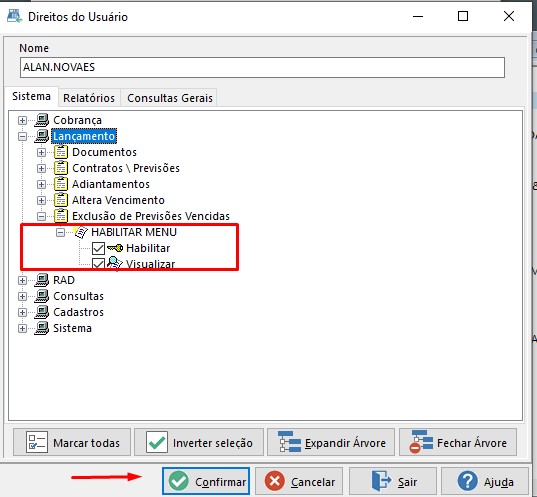The height and width of the screenshot is (497, 537).
Task: Select the Cadastros tree label
Action: (x=78, y=312)
